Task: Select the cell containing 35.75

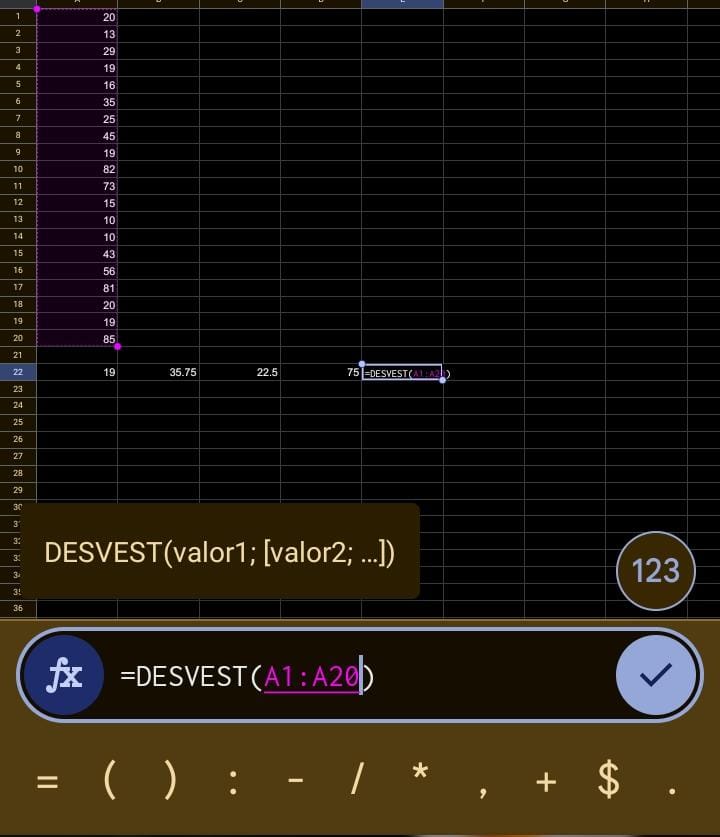Action: pyautogui.click(x=159, y=372)
